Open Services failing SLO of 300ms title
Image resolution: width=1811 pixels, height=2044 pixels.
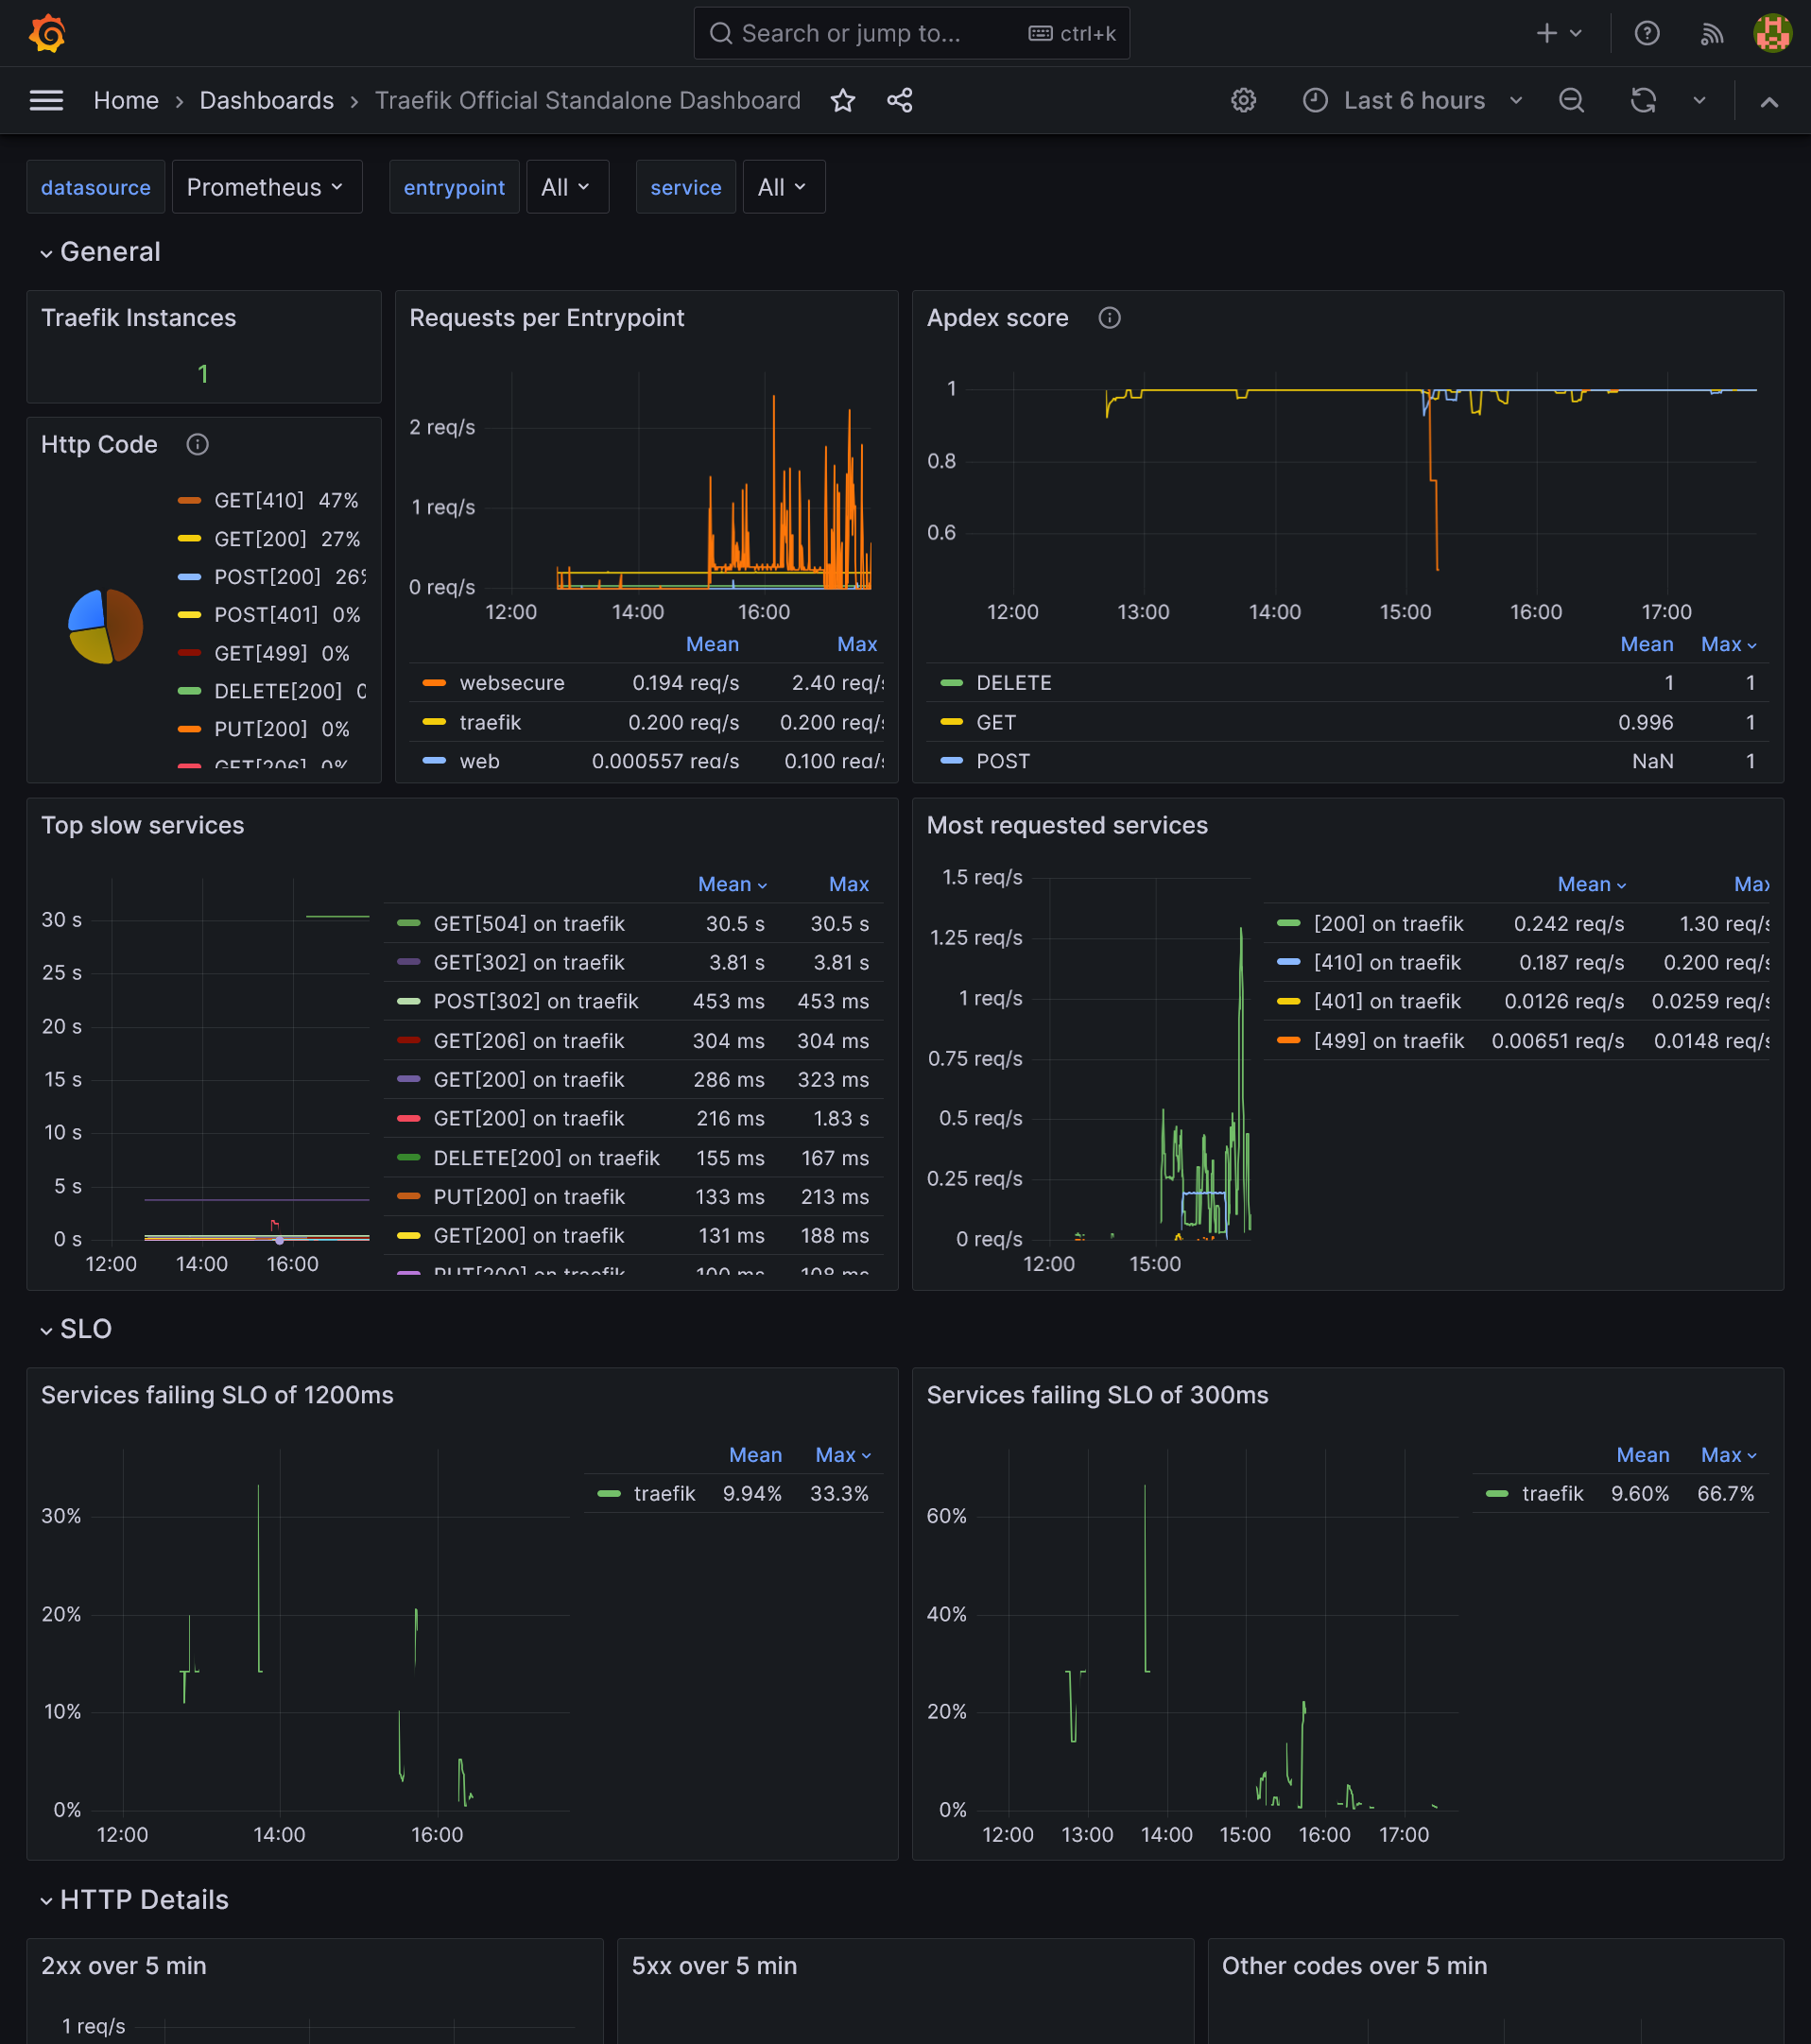[x=1097, y=1396]
